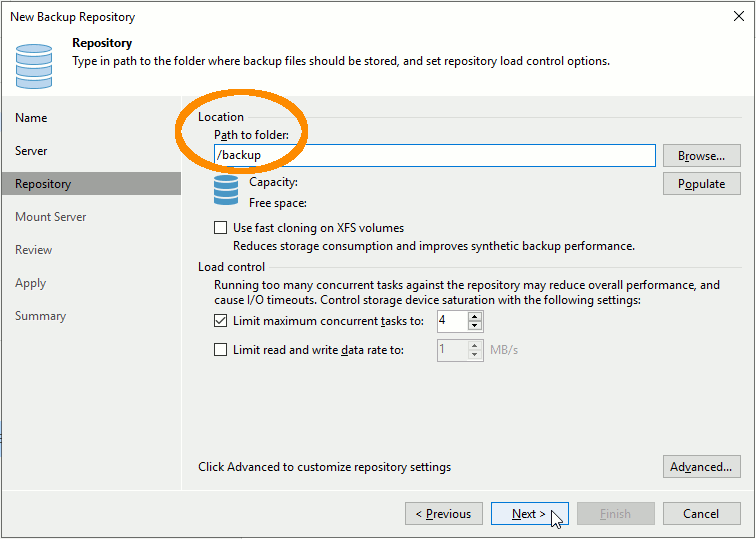The image size is (756, 539).
Task: Click the Browse button
Action: [701, 156]
